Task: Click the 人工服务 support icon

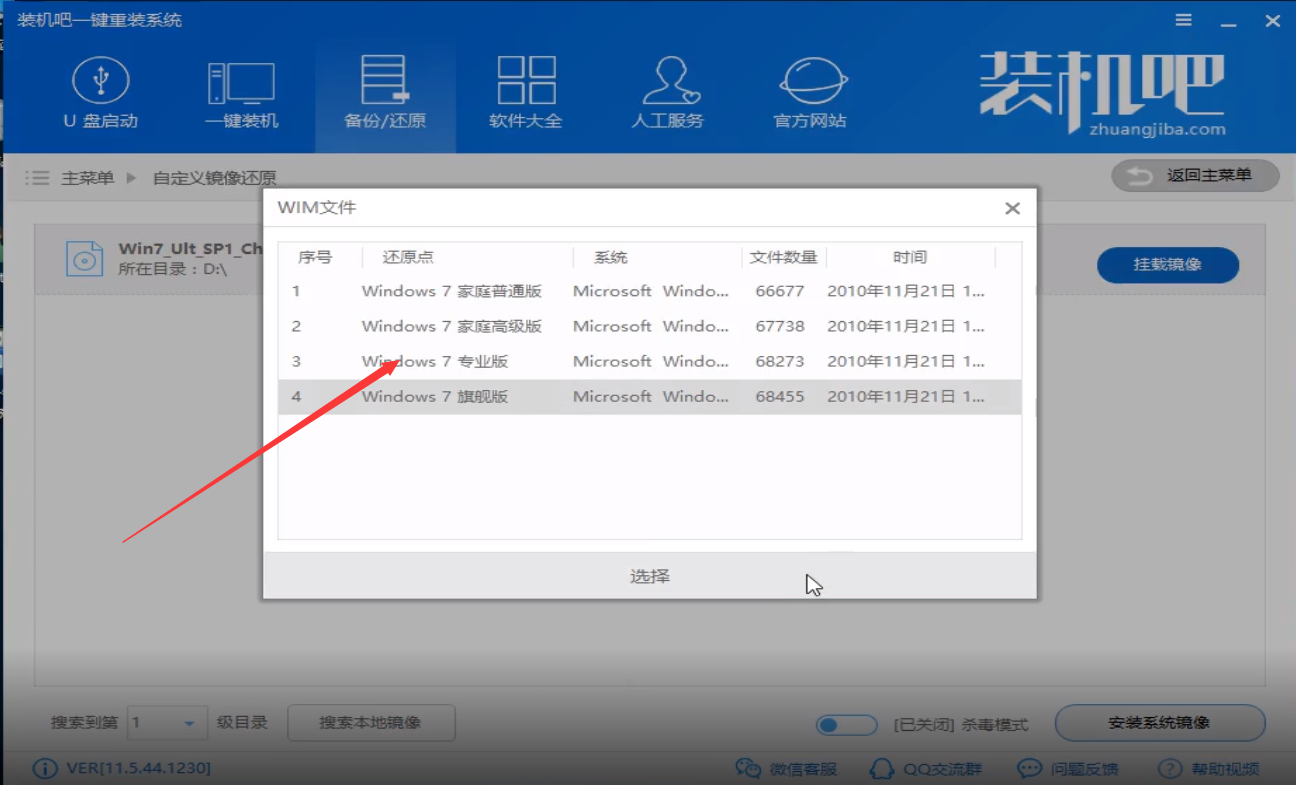Action: (x=667, y=82)
